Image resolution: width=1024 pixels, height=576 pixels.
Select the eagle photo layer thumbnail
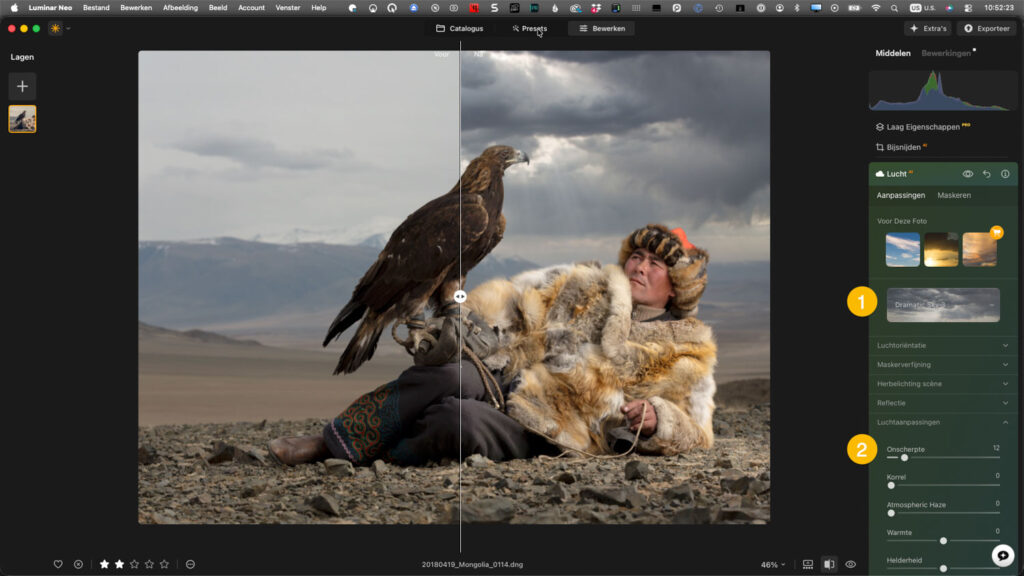pyautogui.click(x=22, y=119)
